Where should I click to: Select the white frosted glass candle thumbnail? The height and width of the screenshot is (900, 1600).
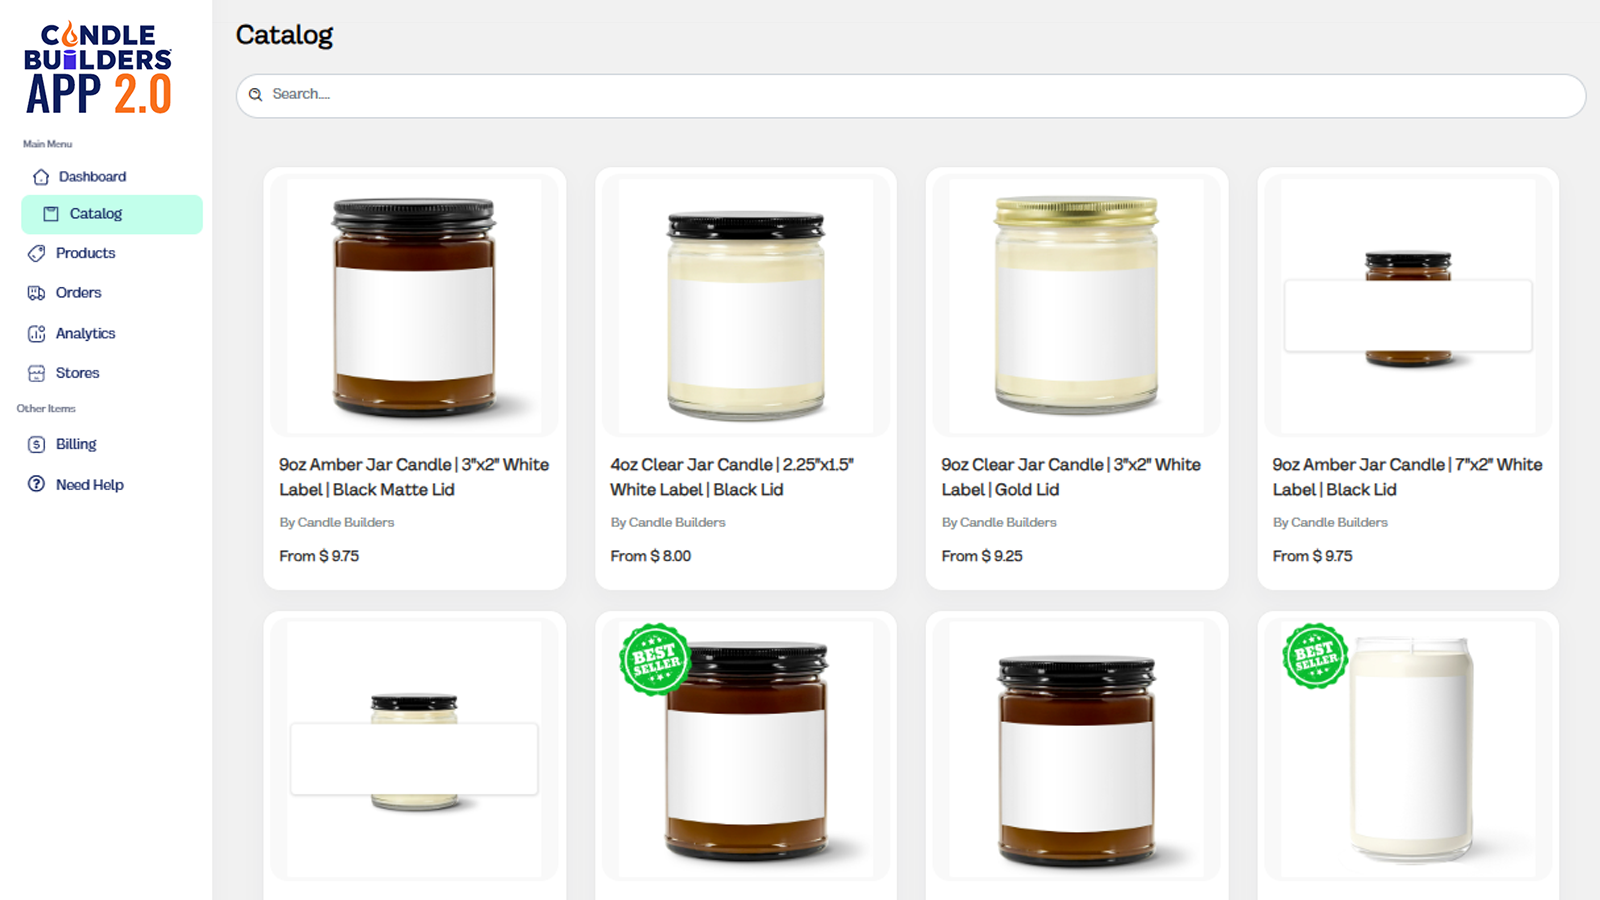(1408, 749)
